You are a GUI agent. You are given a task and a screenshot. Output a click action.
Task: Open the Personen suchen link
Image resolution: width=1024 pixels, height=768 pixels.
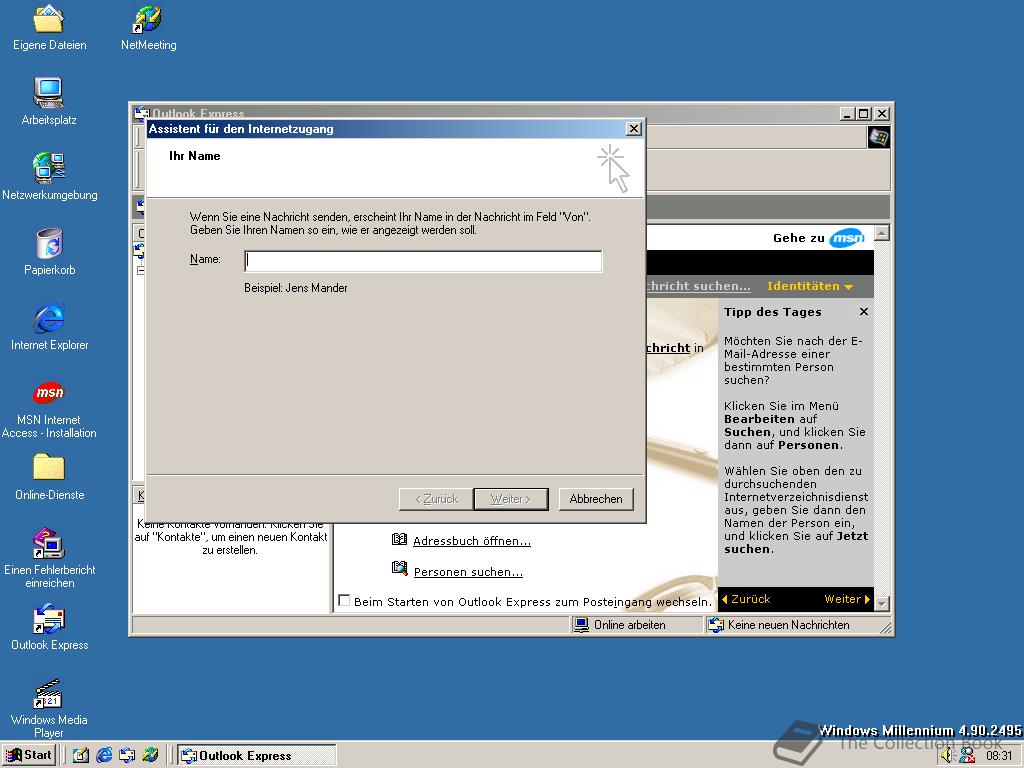click(468, 572)
